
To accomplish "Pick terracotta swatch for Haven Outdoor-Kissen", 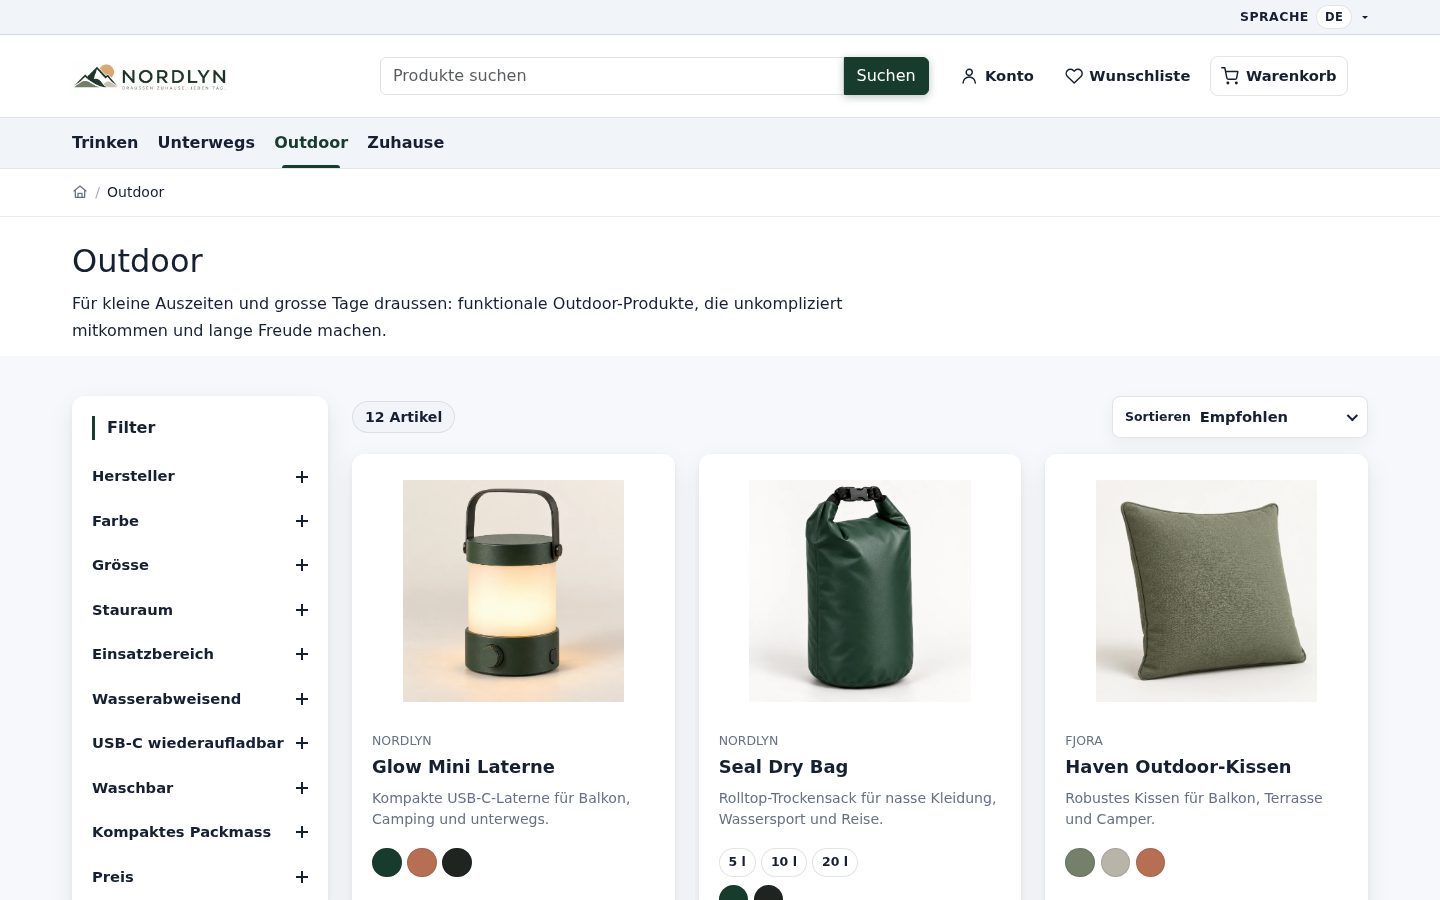I will [x=1150, y=862].
